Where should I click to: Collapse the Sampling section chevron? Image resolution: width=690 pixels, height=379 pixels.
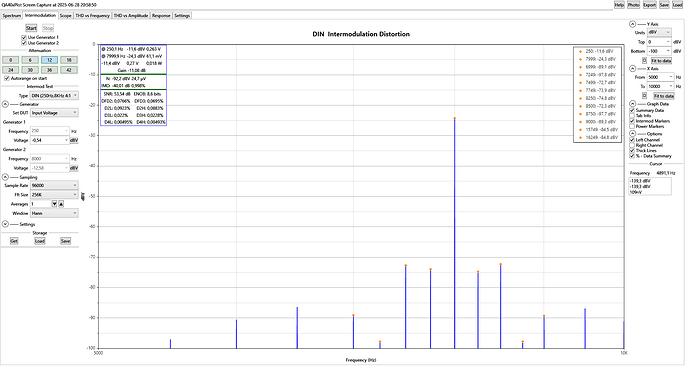(x=5, y=177)
